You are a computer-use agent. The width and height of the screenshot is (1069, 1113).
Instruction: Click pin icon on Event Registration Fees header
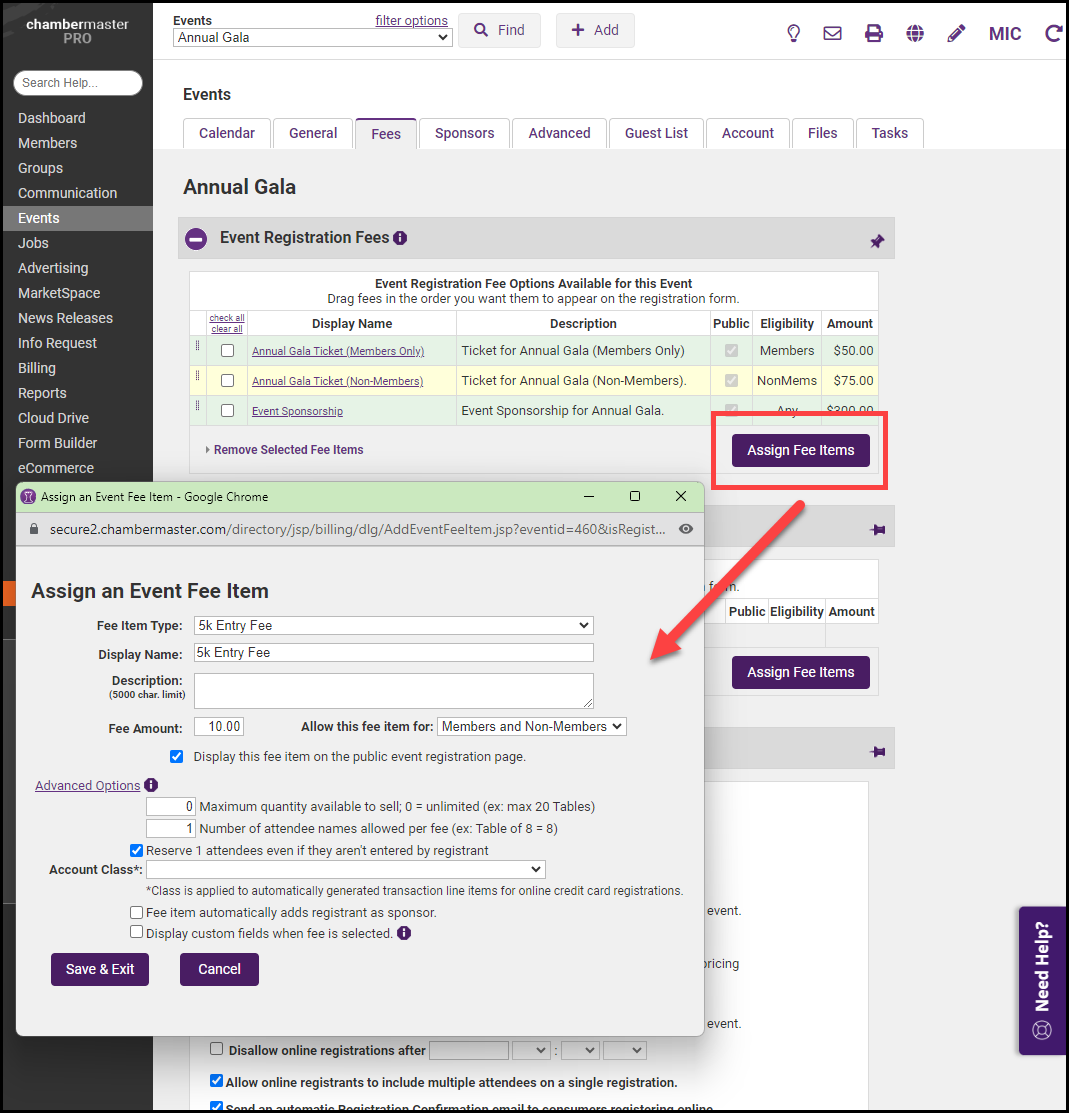877,241
